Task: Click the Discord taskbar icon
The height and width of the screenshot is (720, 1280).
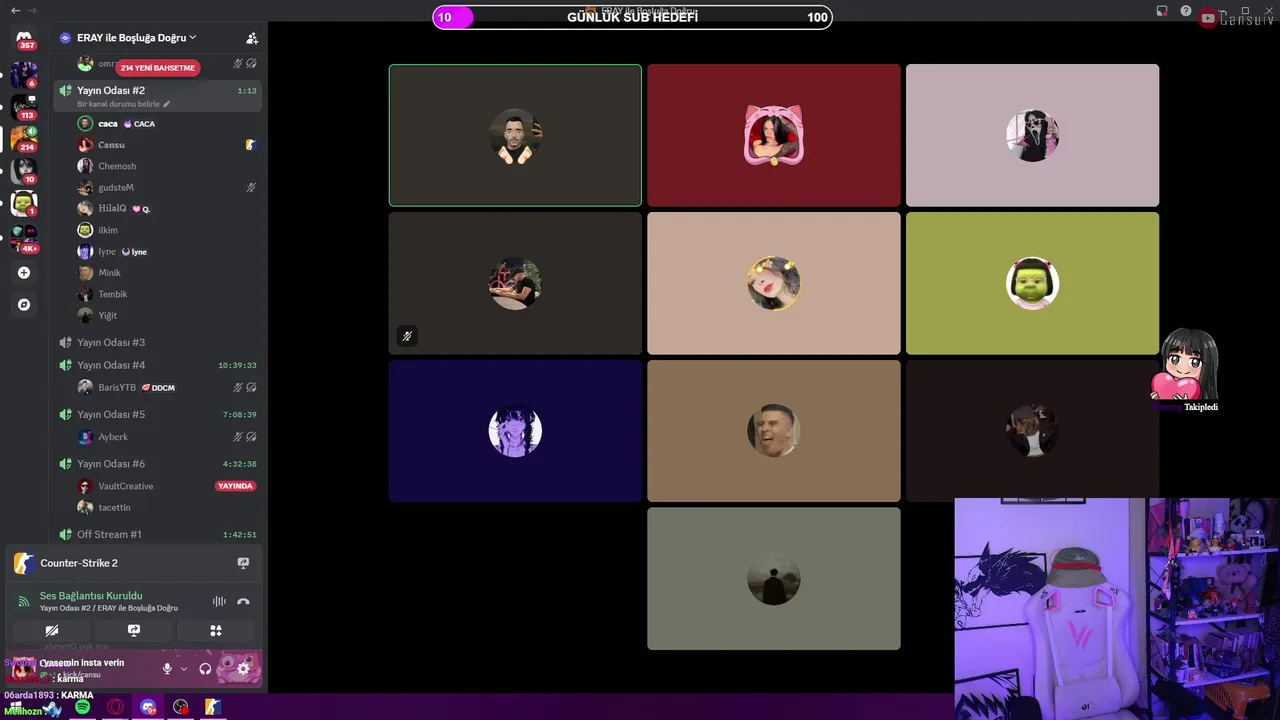Action: tap(149, 707)
